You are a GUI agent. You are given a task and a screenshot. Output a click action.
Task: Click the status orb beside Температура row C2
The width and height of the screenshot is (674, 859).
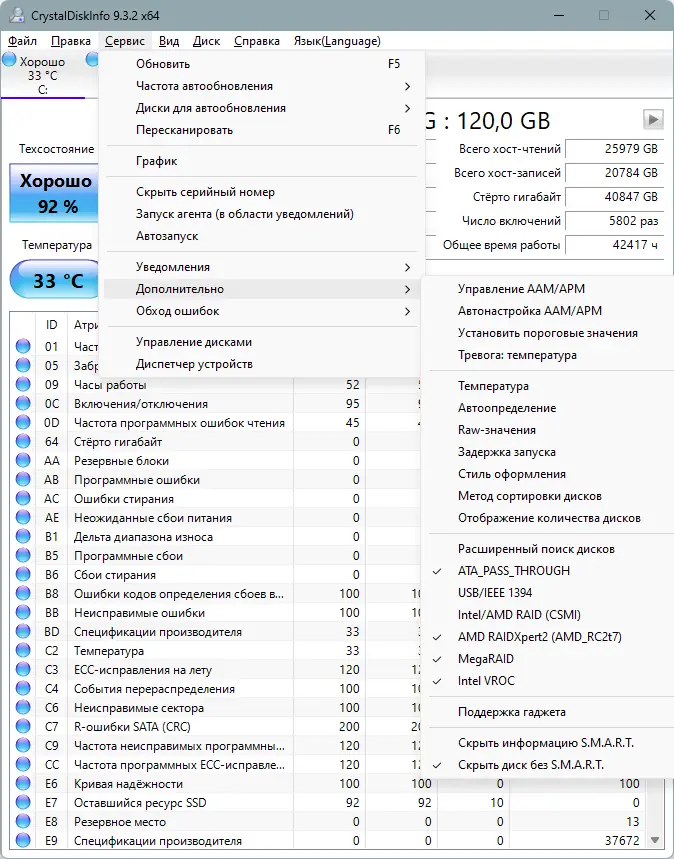(23, 651)
